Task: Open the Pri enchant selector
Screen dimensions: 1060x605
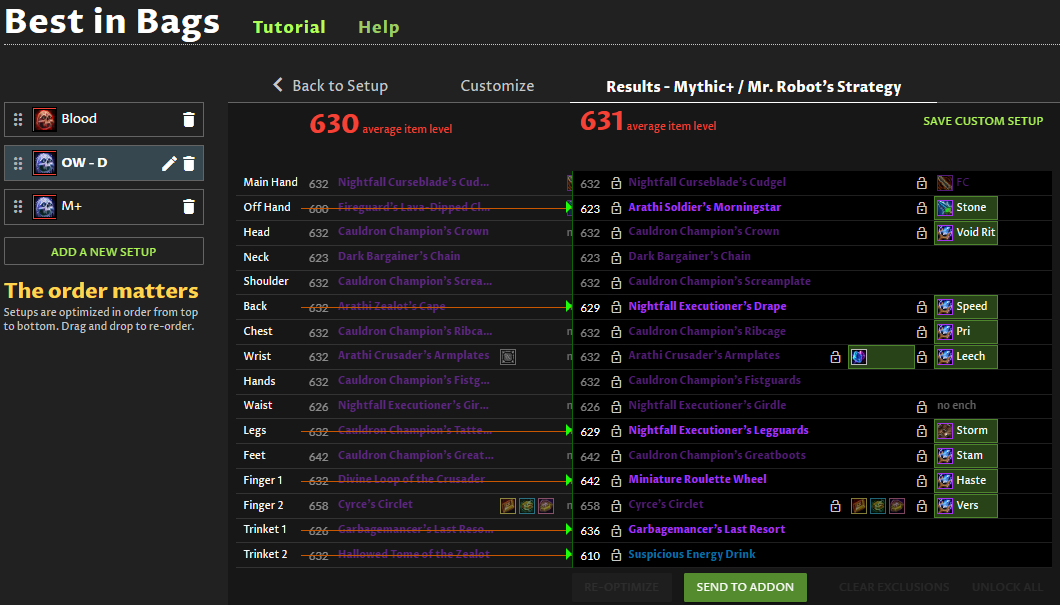Action: tap(965, 332)
